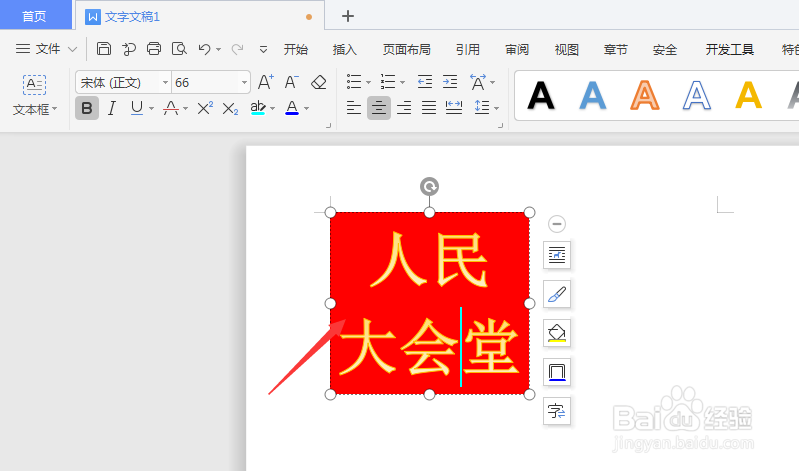Click distributed alignment icon
Viewport: 799px width, 471px height.
(x=454, y=108)
